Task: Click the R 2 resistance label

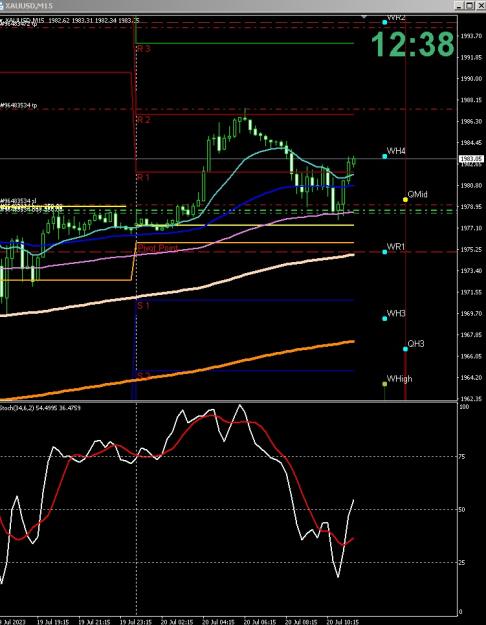Action: click(x=144, y=120)
